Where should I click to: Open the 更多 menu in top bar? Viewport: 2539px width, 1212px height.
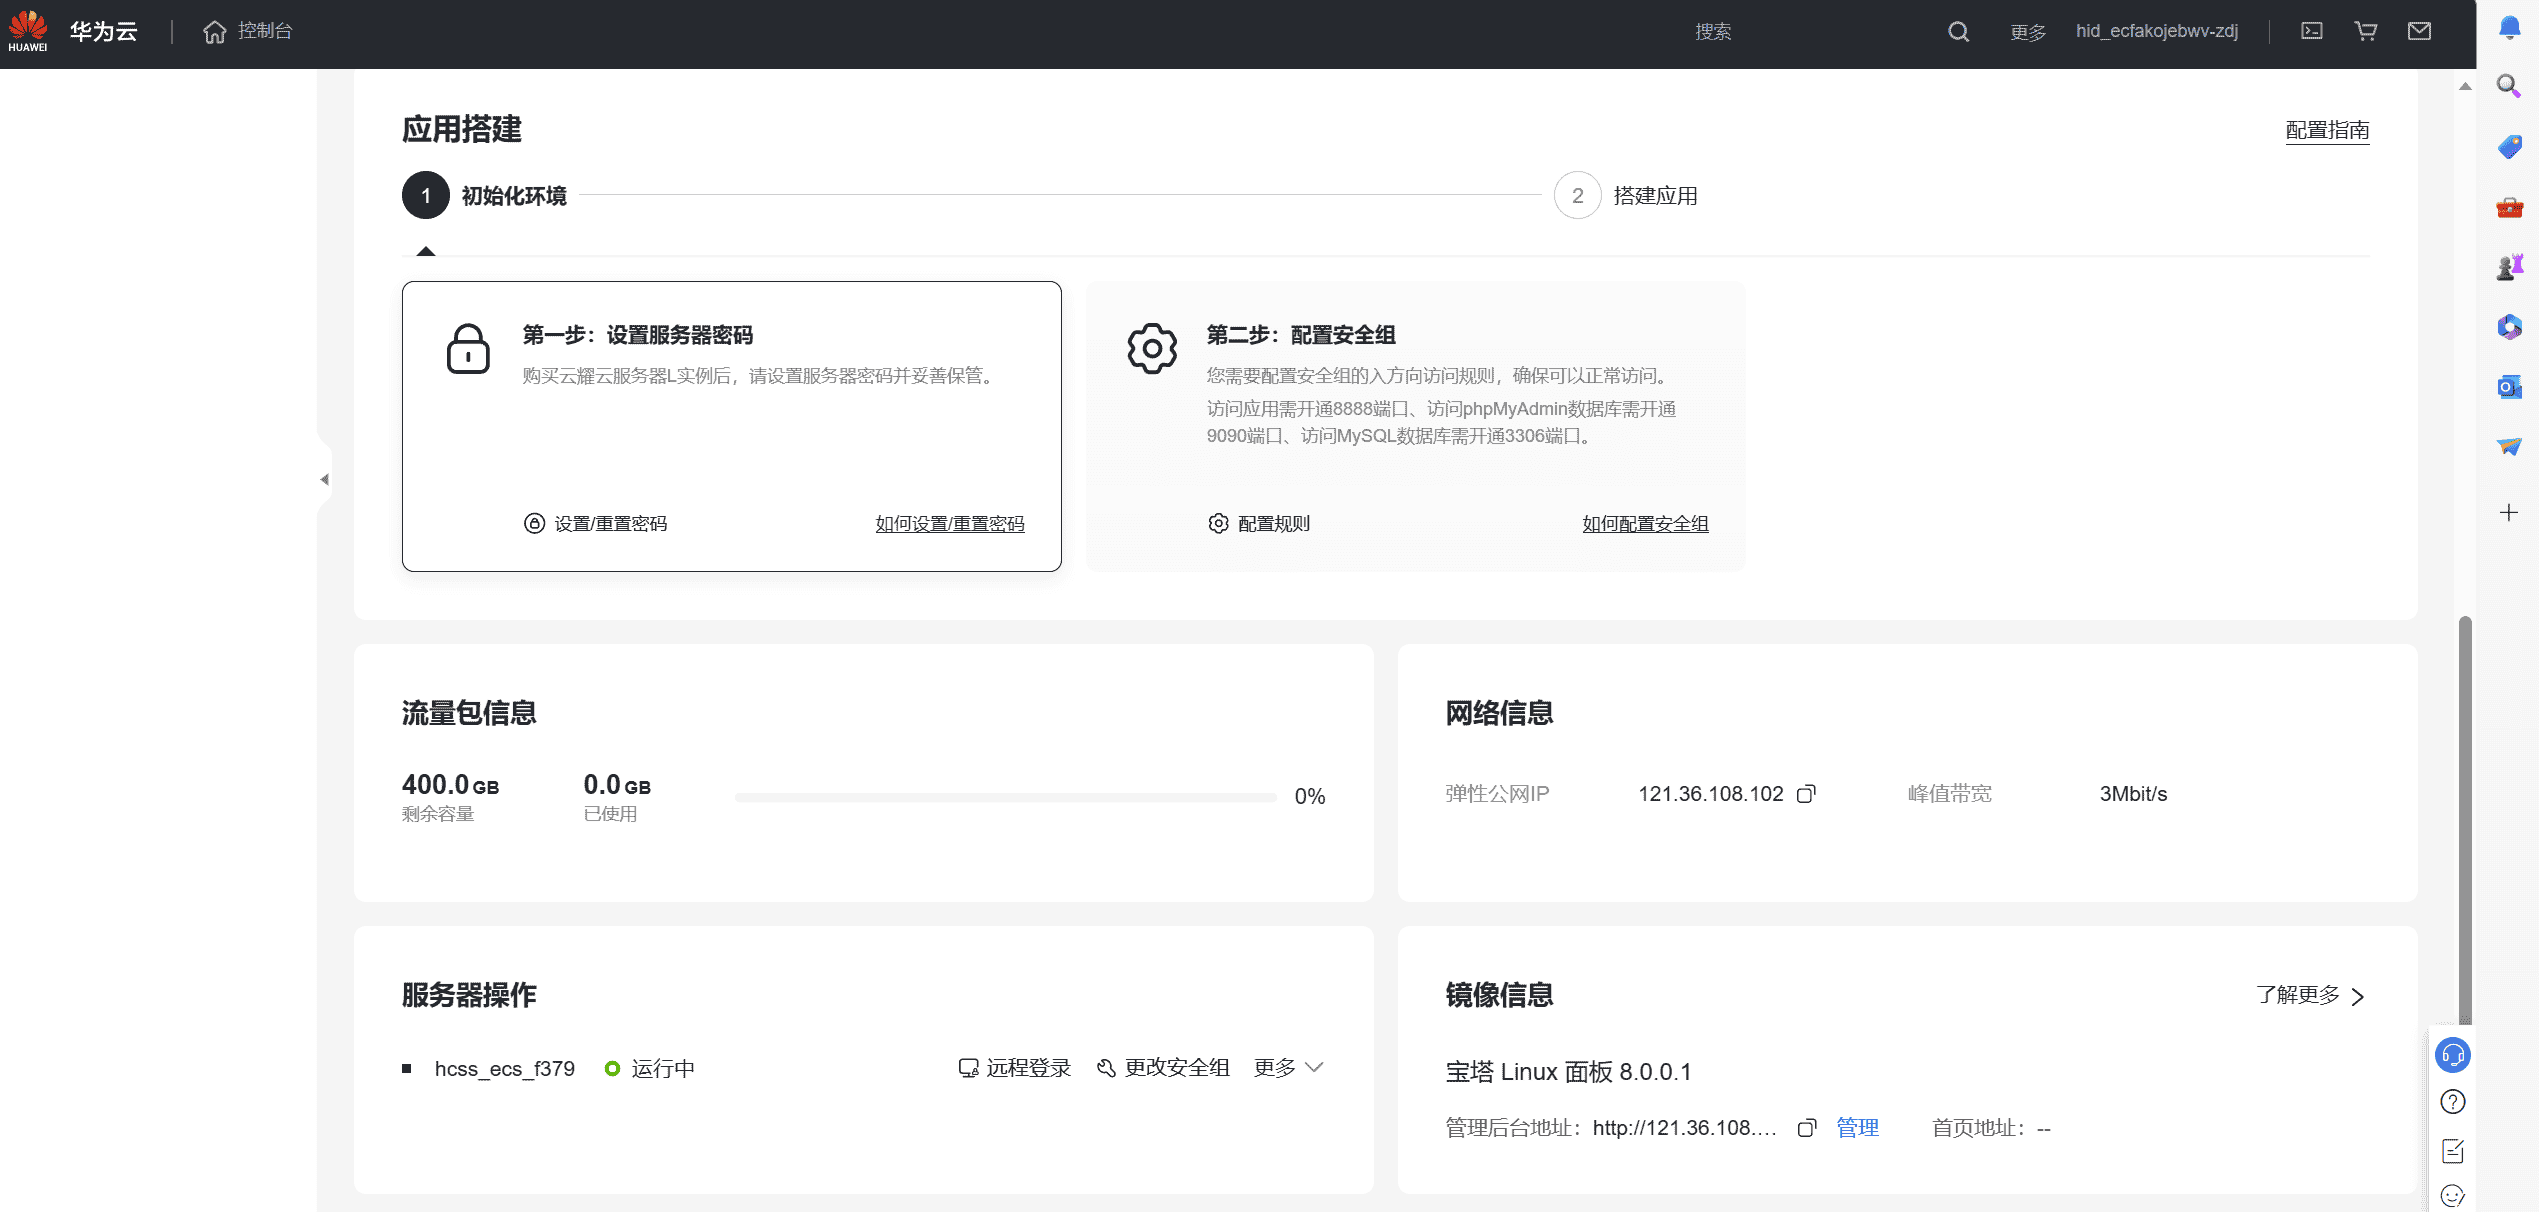point(2028,32)
